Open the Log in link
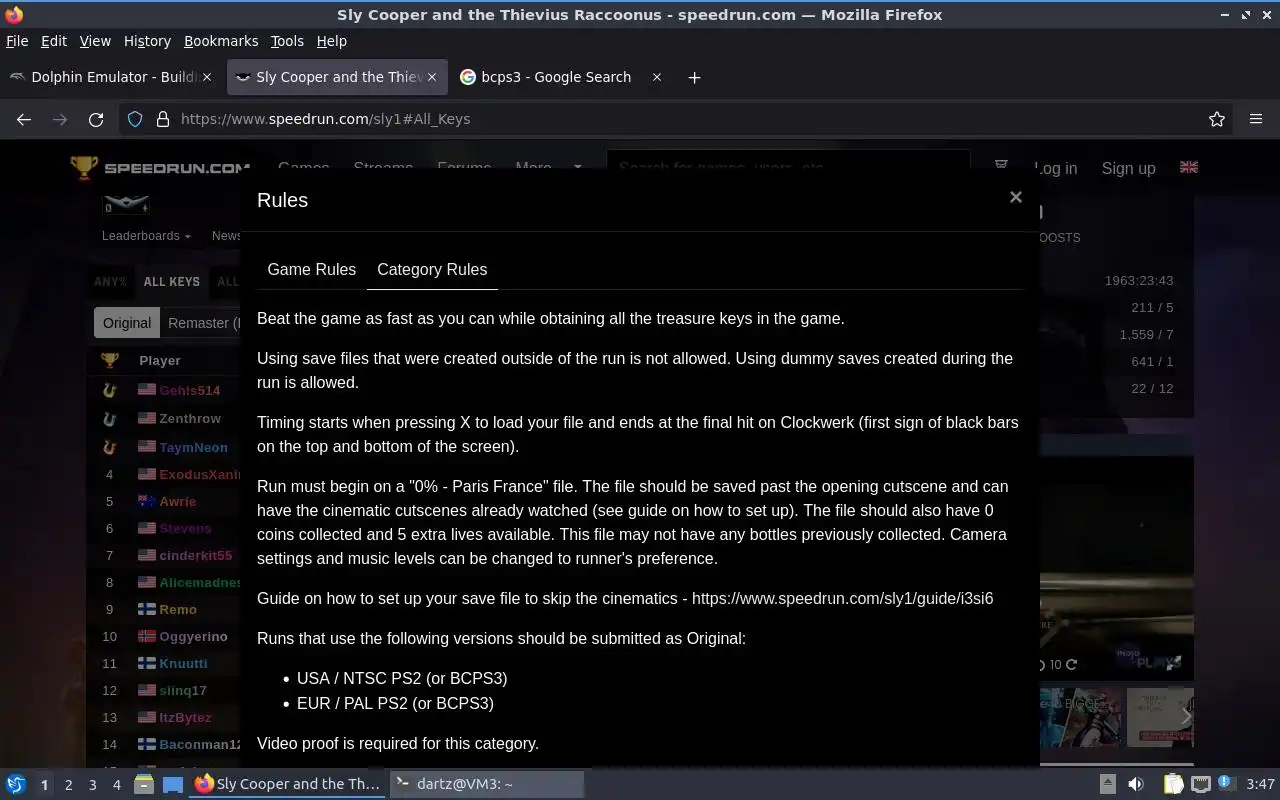This screenshot has width=1280, height=800. (x=1056, y=168)
